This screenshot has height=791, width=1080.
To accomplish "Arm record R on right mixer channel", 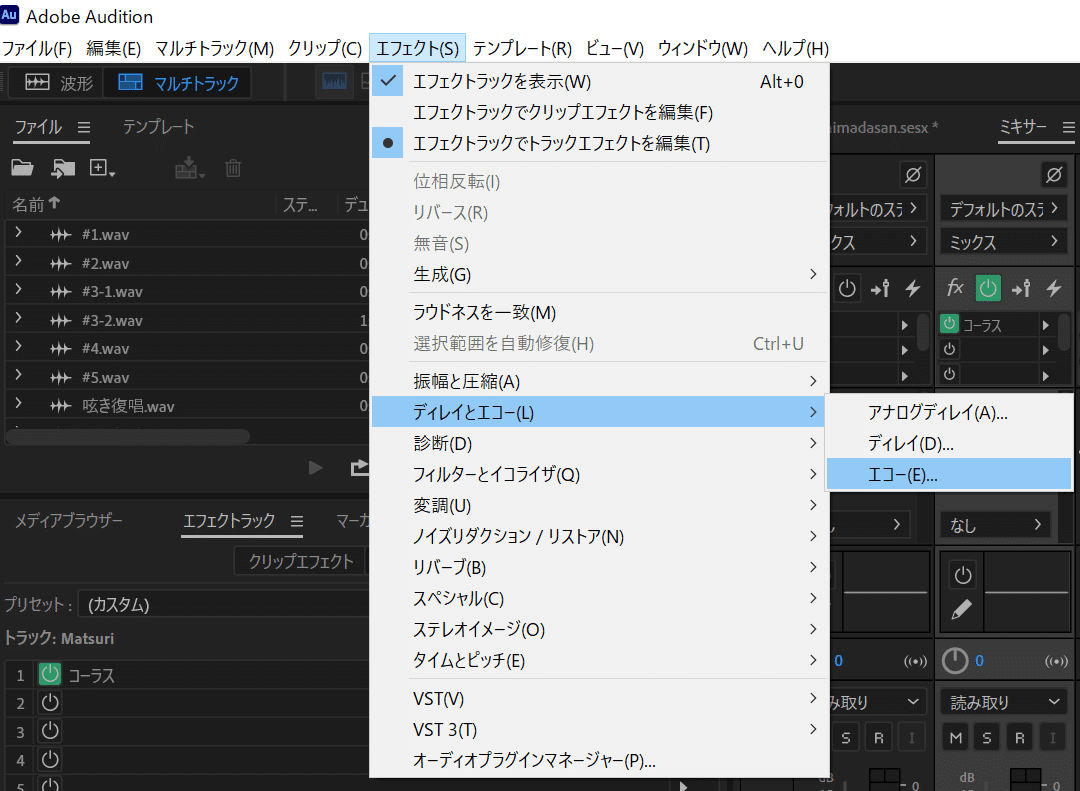I will click(1019, 738).
